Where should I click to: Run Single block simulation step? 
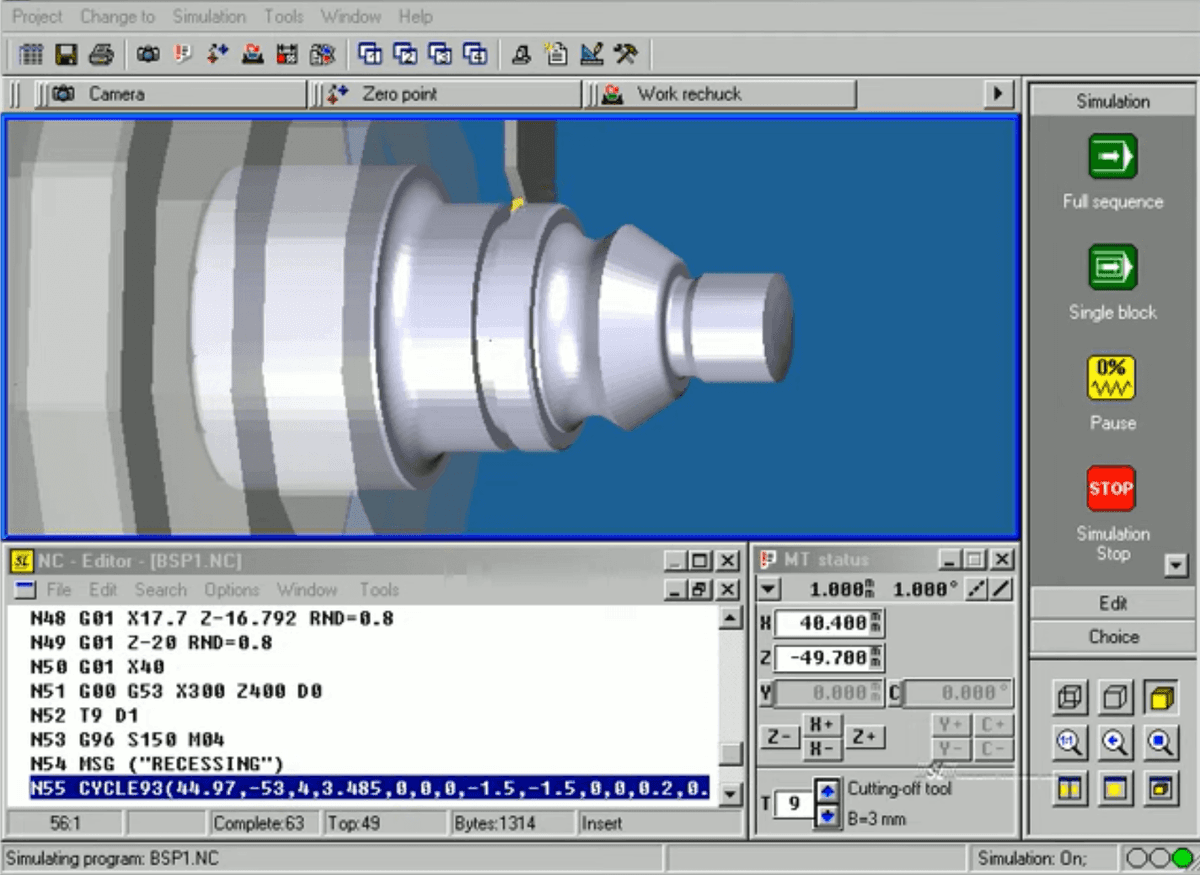(1112, 268)
